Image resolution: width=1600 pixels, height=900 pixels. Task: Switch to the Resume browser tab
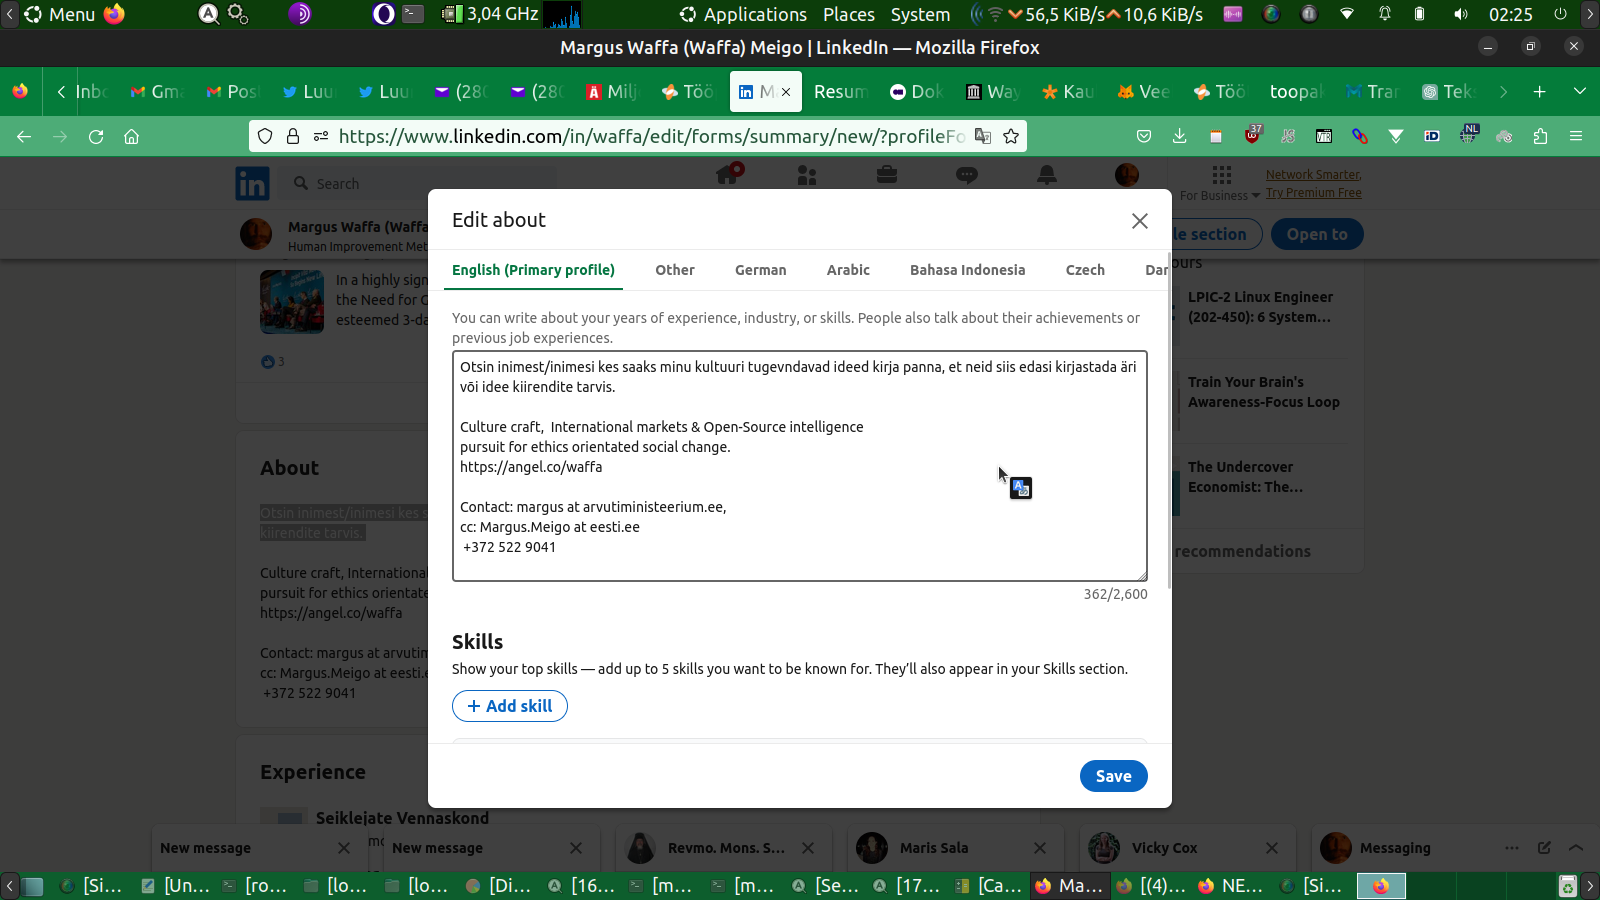pyautogui.click(x=840, y=92)
